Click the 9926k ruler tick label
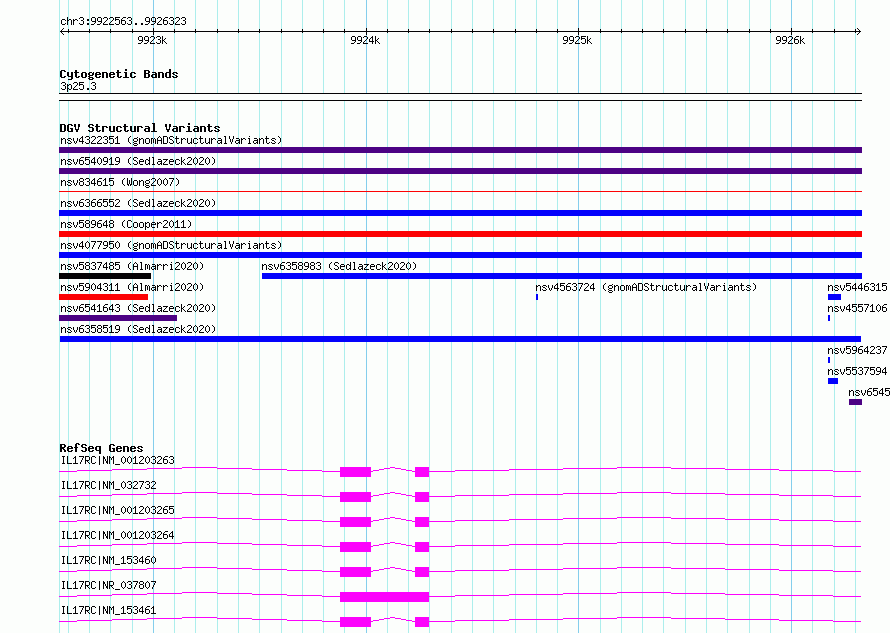The width and height of the screenshot is (890, 633). pyautogui.click(x=790, y=40)
